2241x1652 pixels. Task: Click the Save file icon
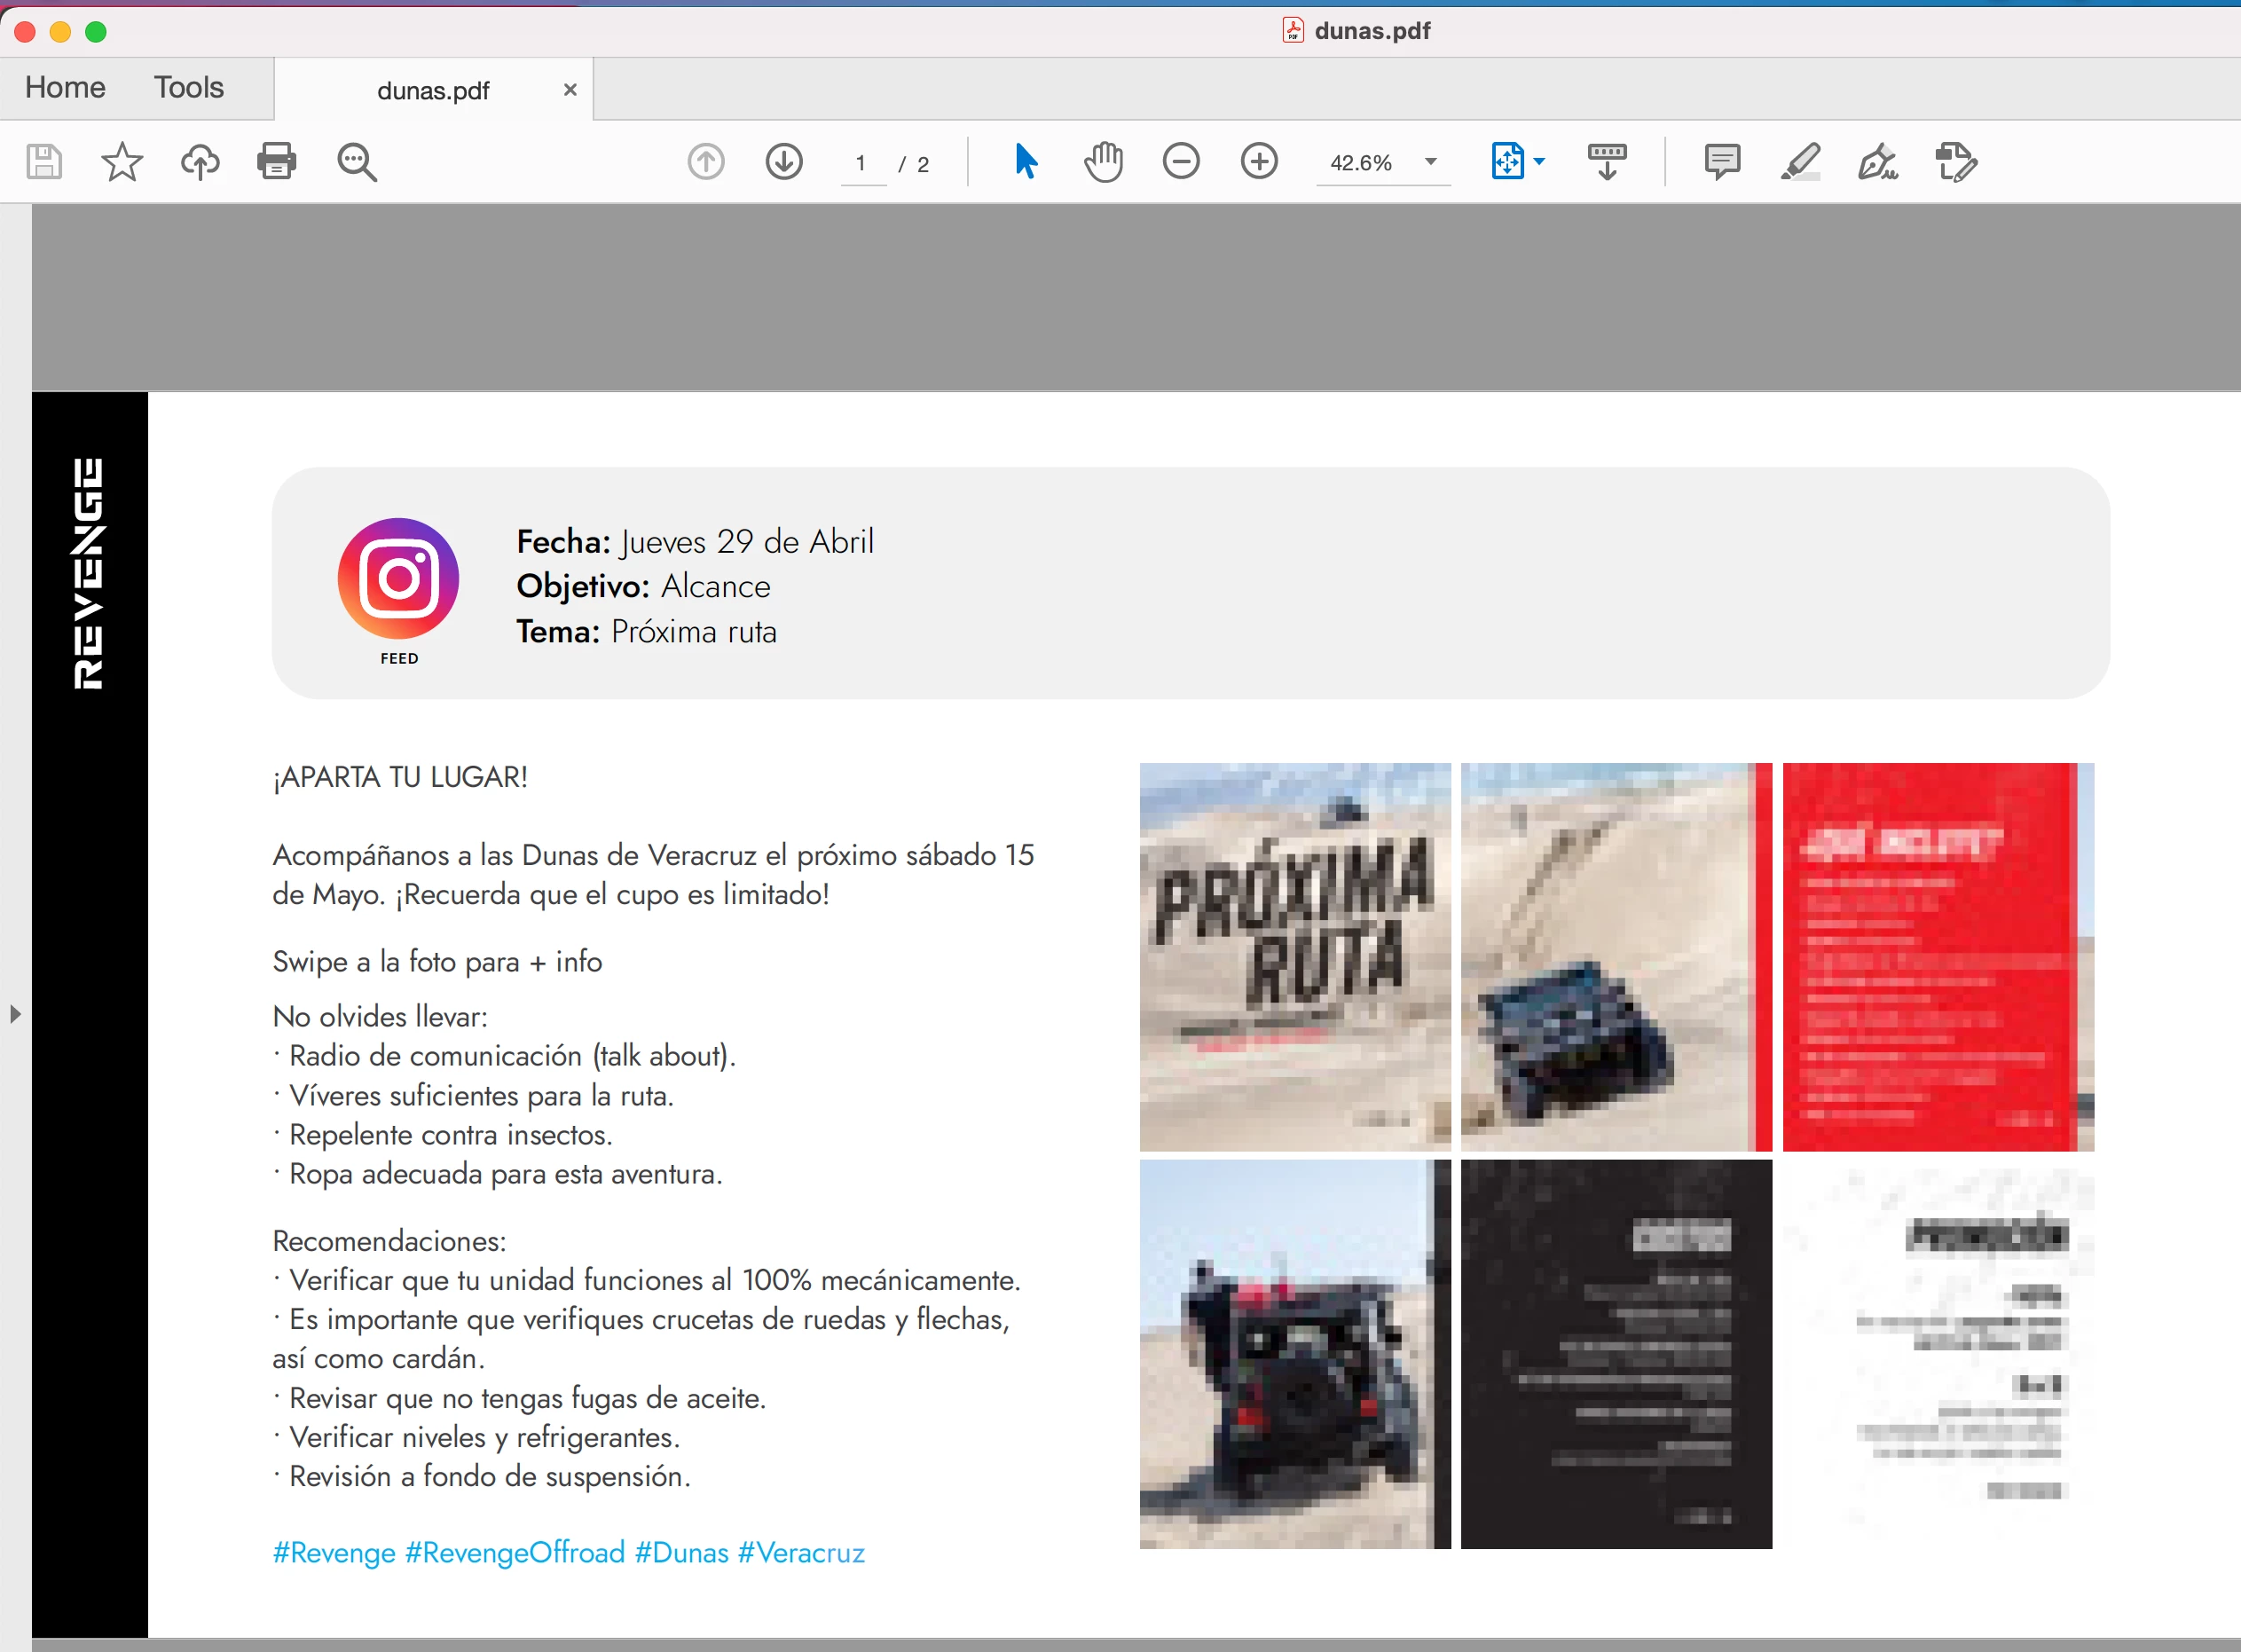tap(44, 162)
